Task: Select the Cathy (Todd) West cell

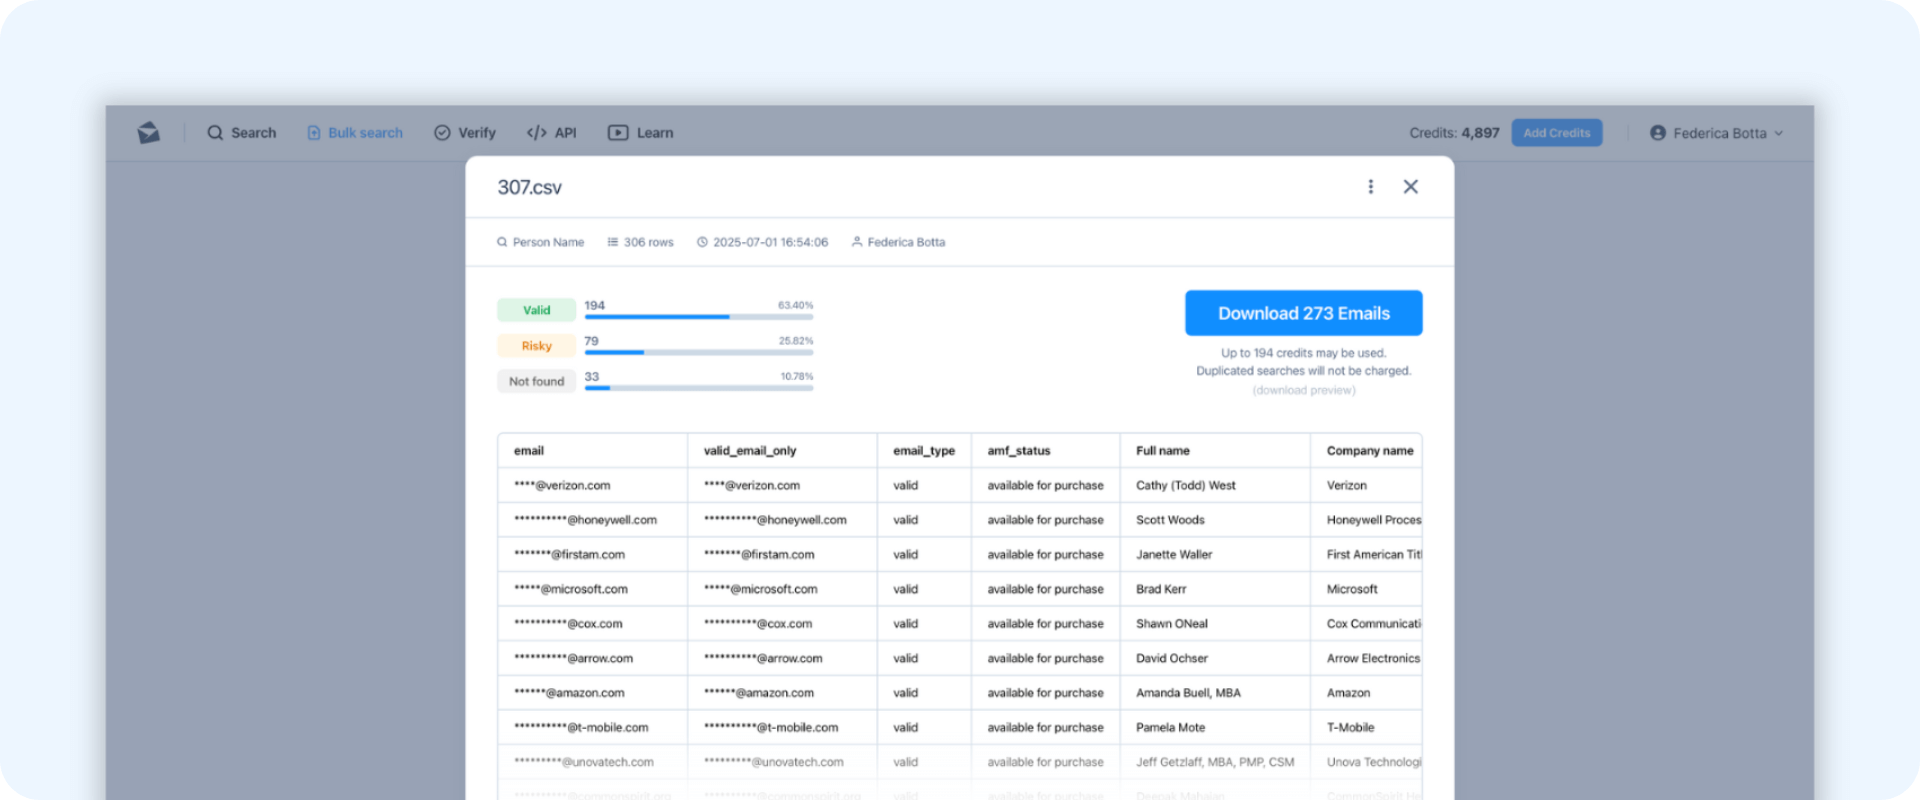Action: [1215, 486]
